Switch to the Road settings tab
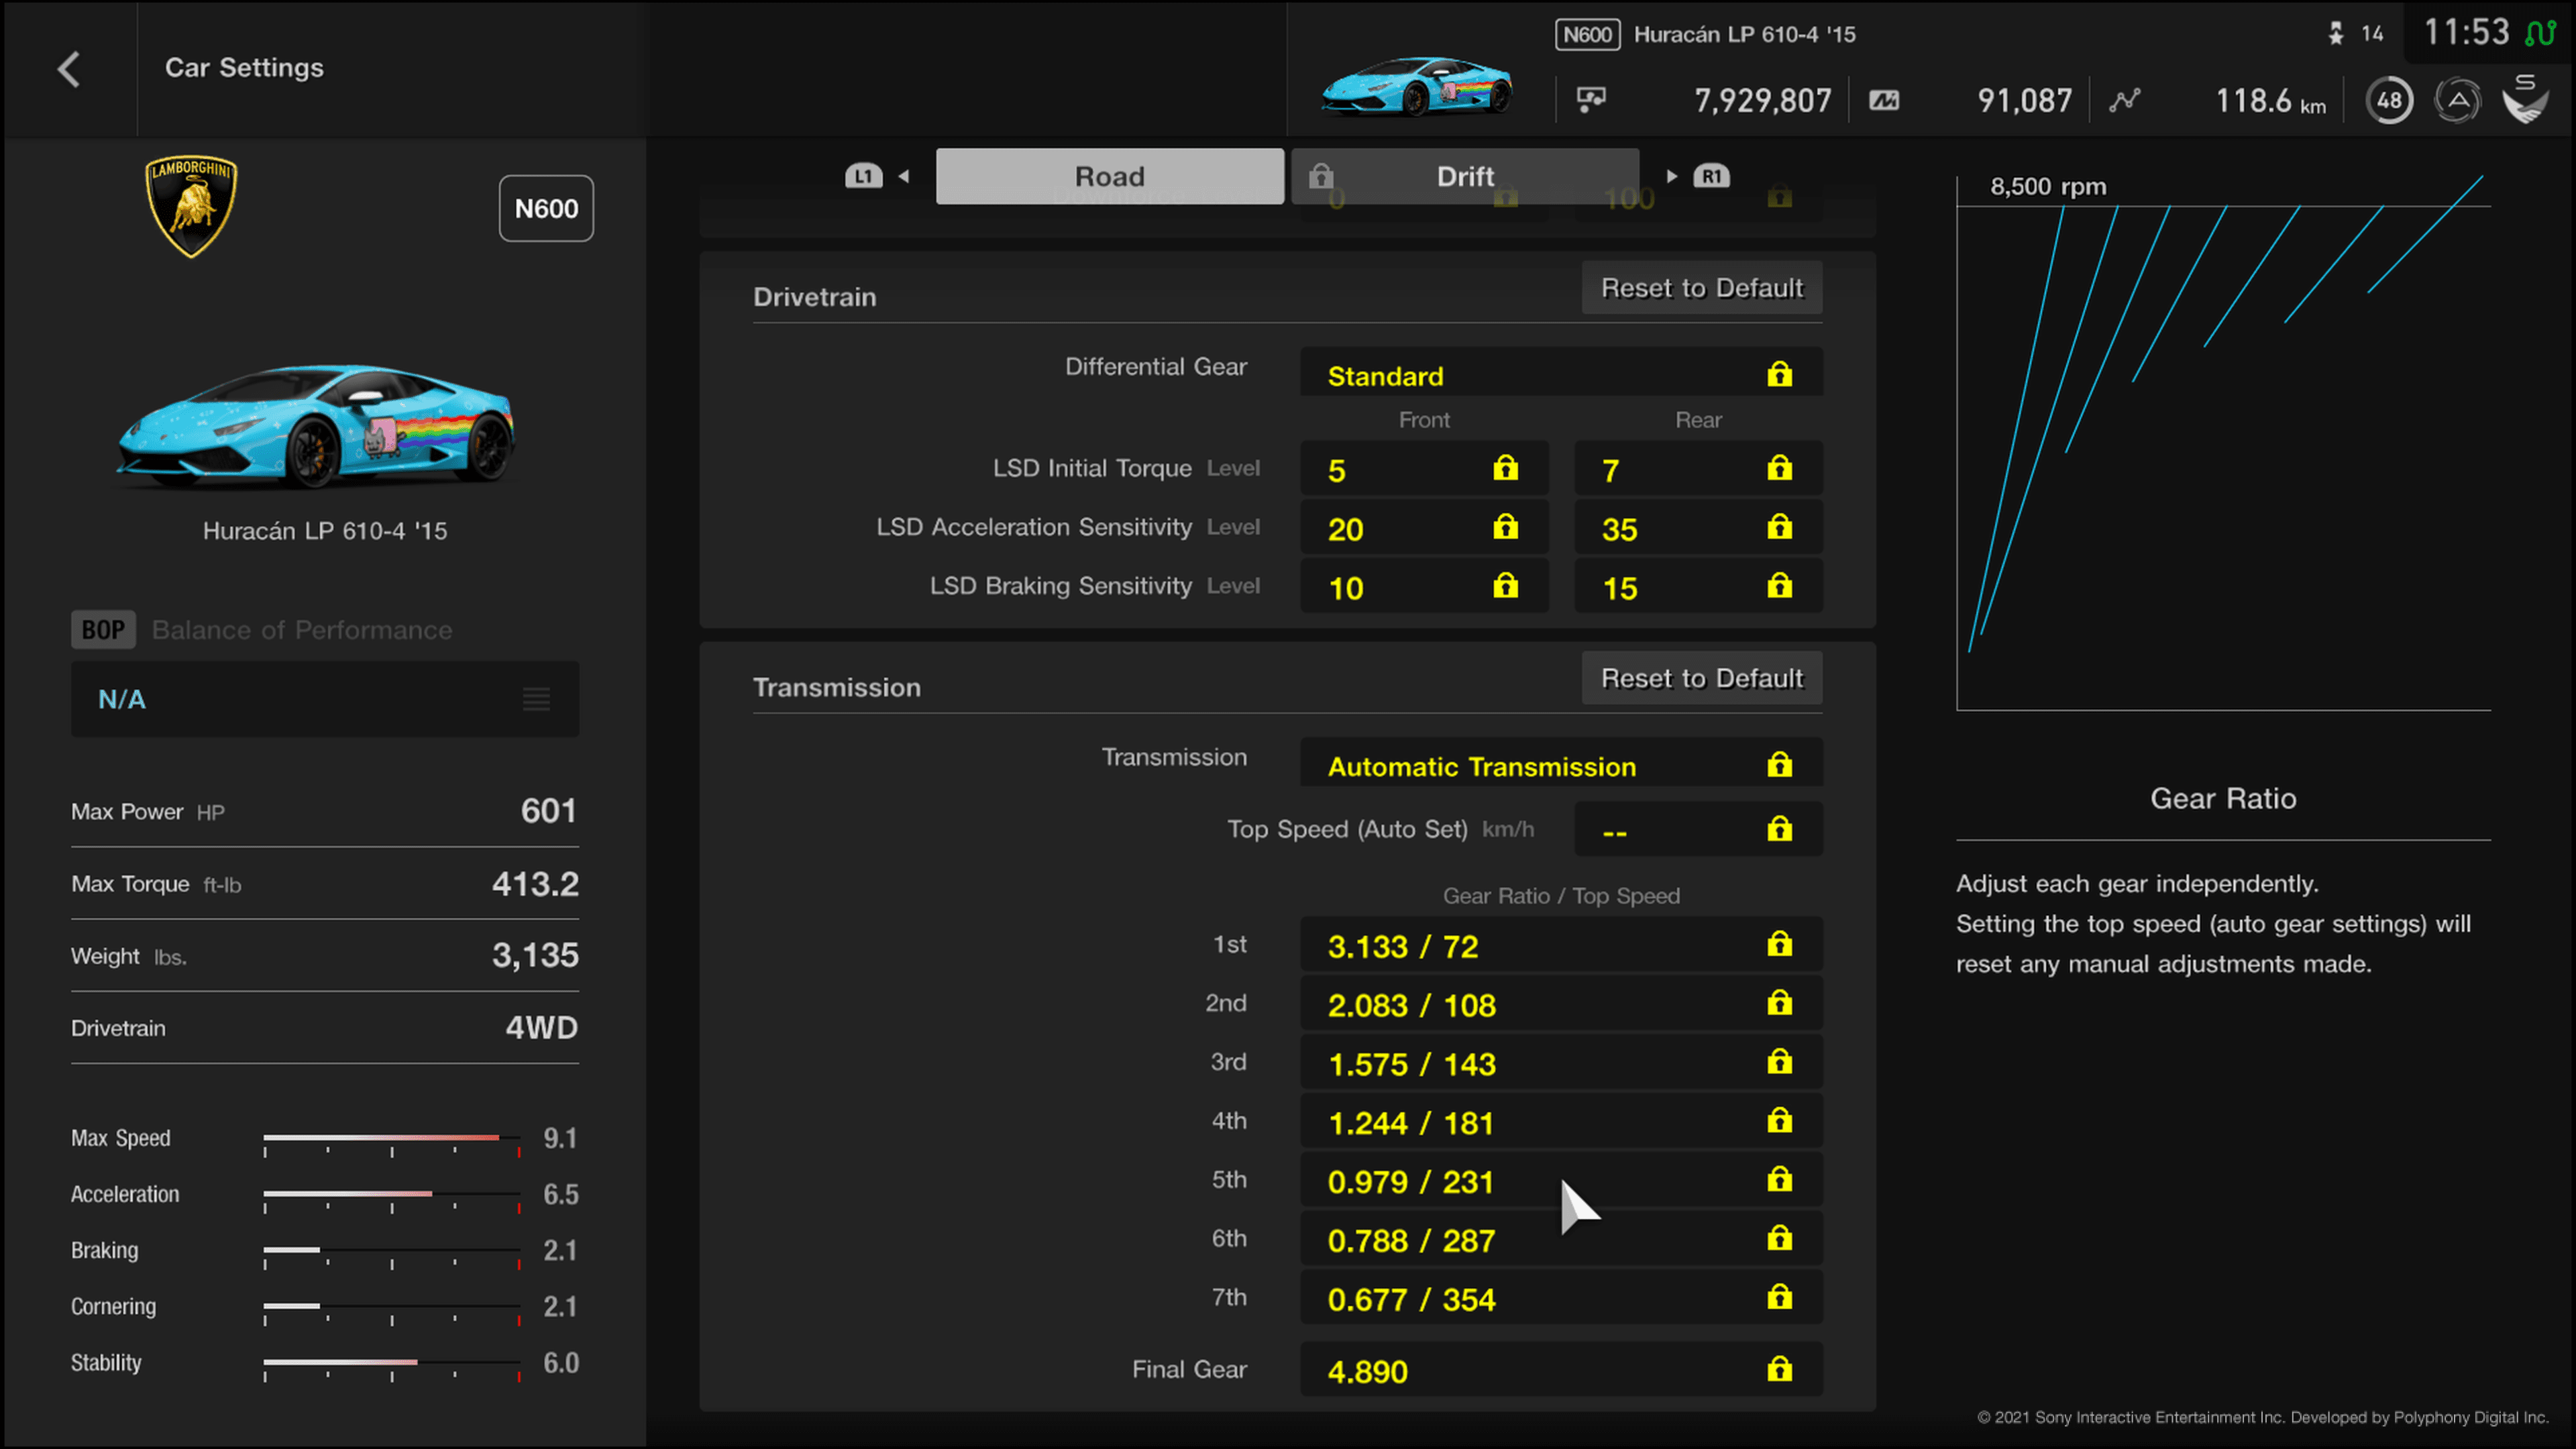This screenshot has width=2576, height=1449. tap(1110, 176)
